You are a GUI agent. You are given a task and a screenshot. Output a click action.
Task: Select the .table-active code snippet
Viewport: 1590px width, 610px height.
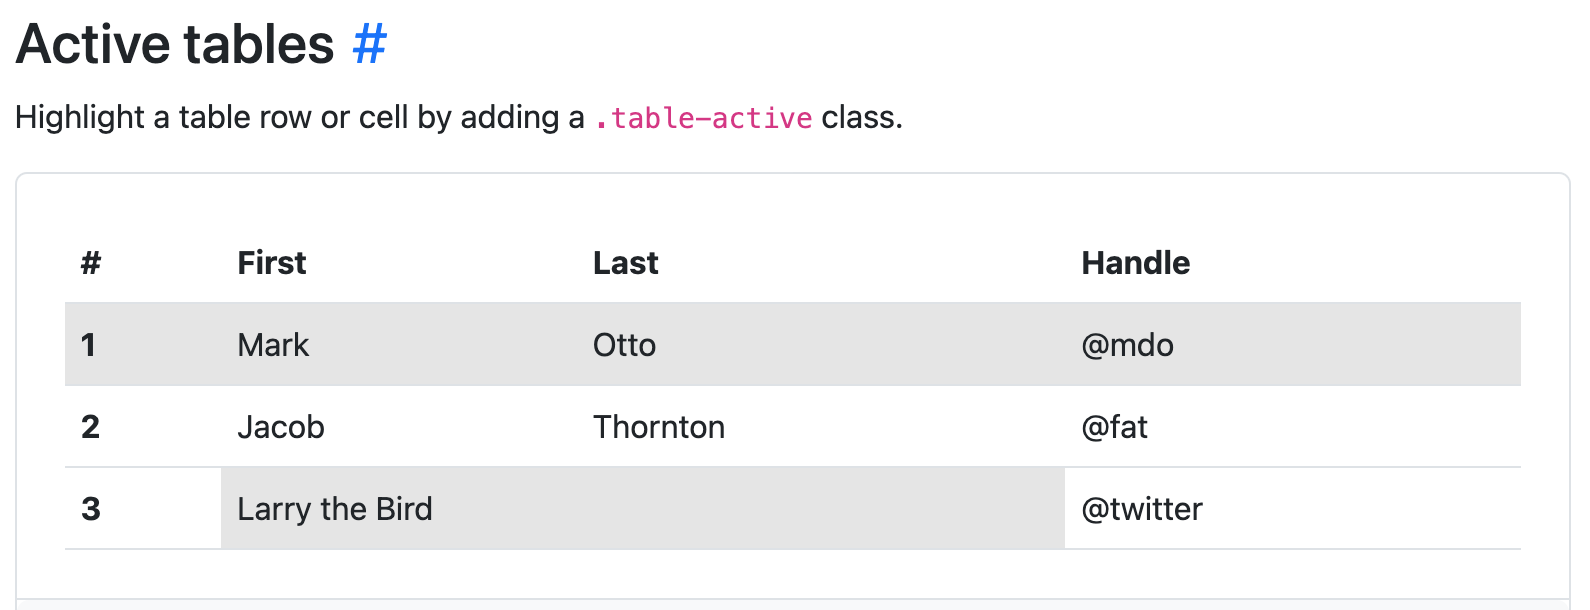(703, 118)
